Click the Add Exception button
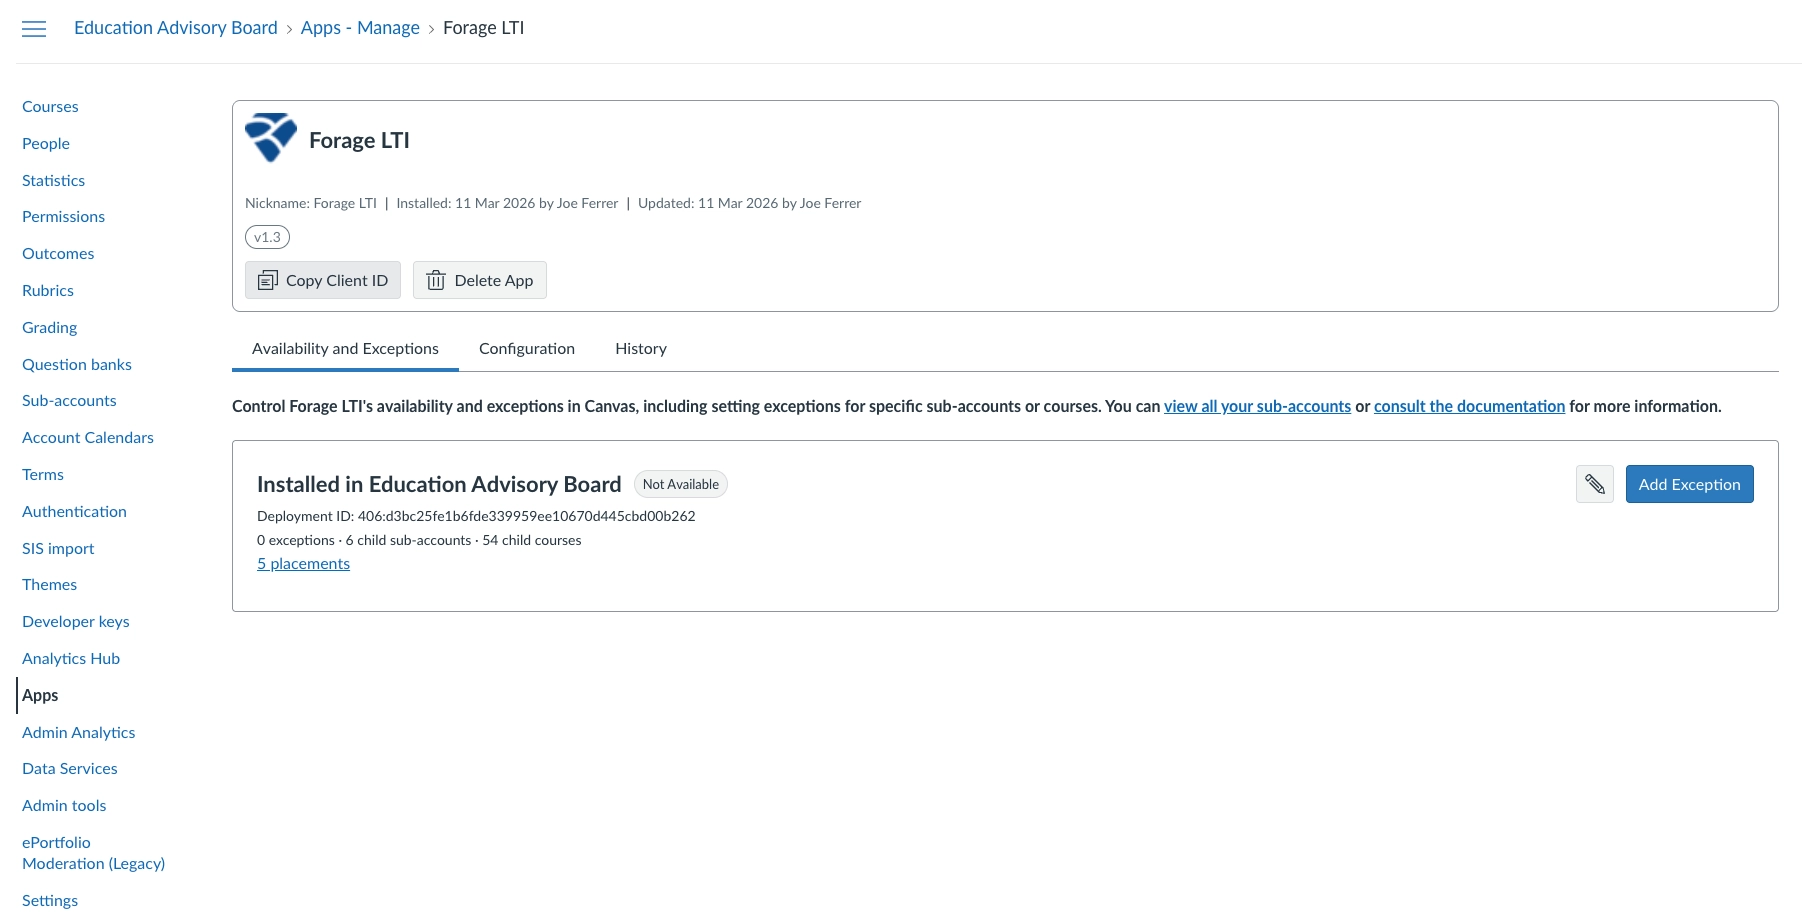Viewport: 1802px width, 922px height. pos(1689,484)
